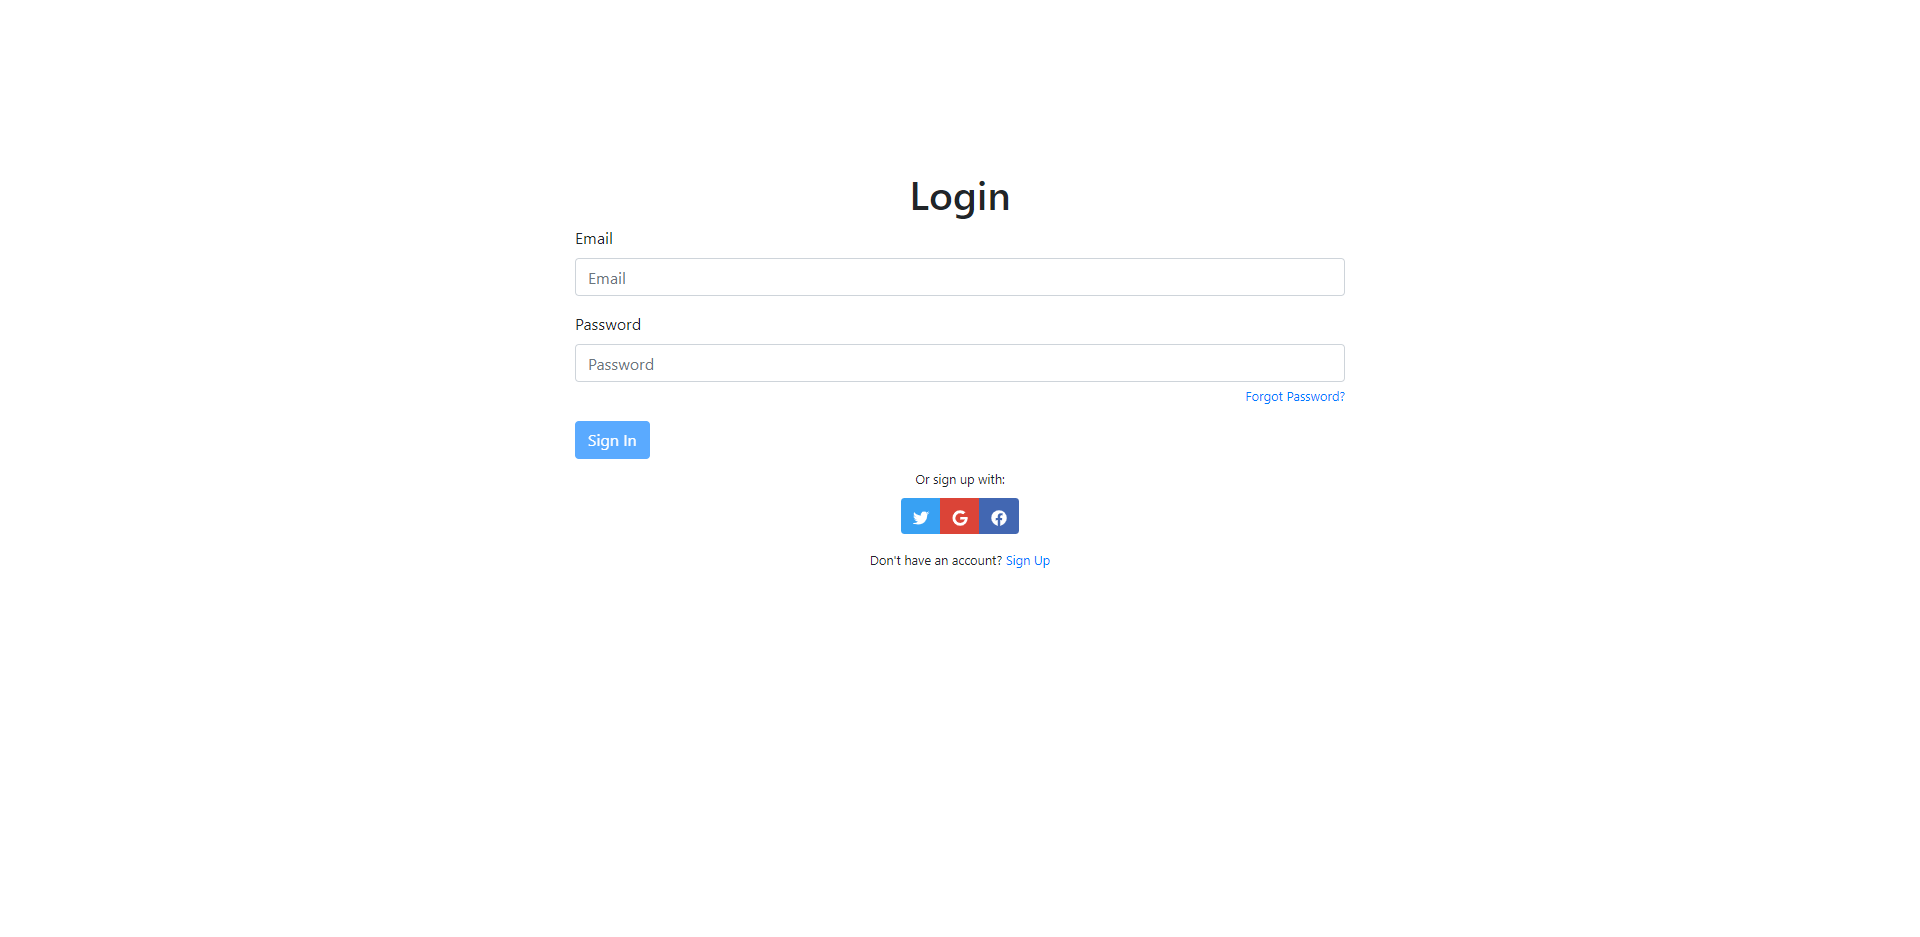Click the Login page heading
Image resolution: width=1920 pixels, height=937 pixels.
click(960, 196)
